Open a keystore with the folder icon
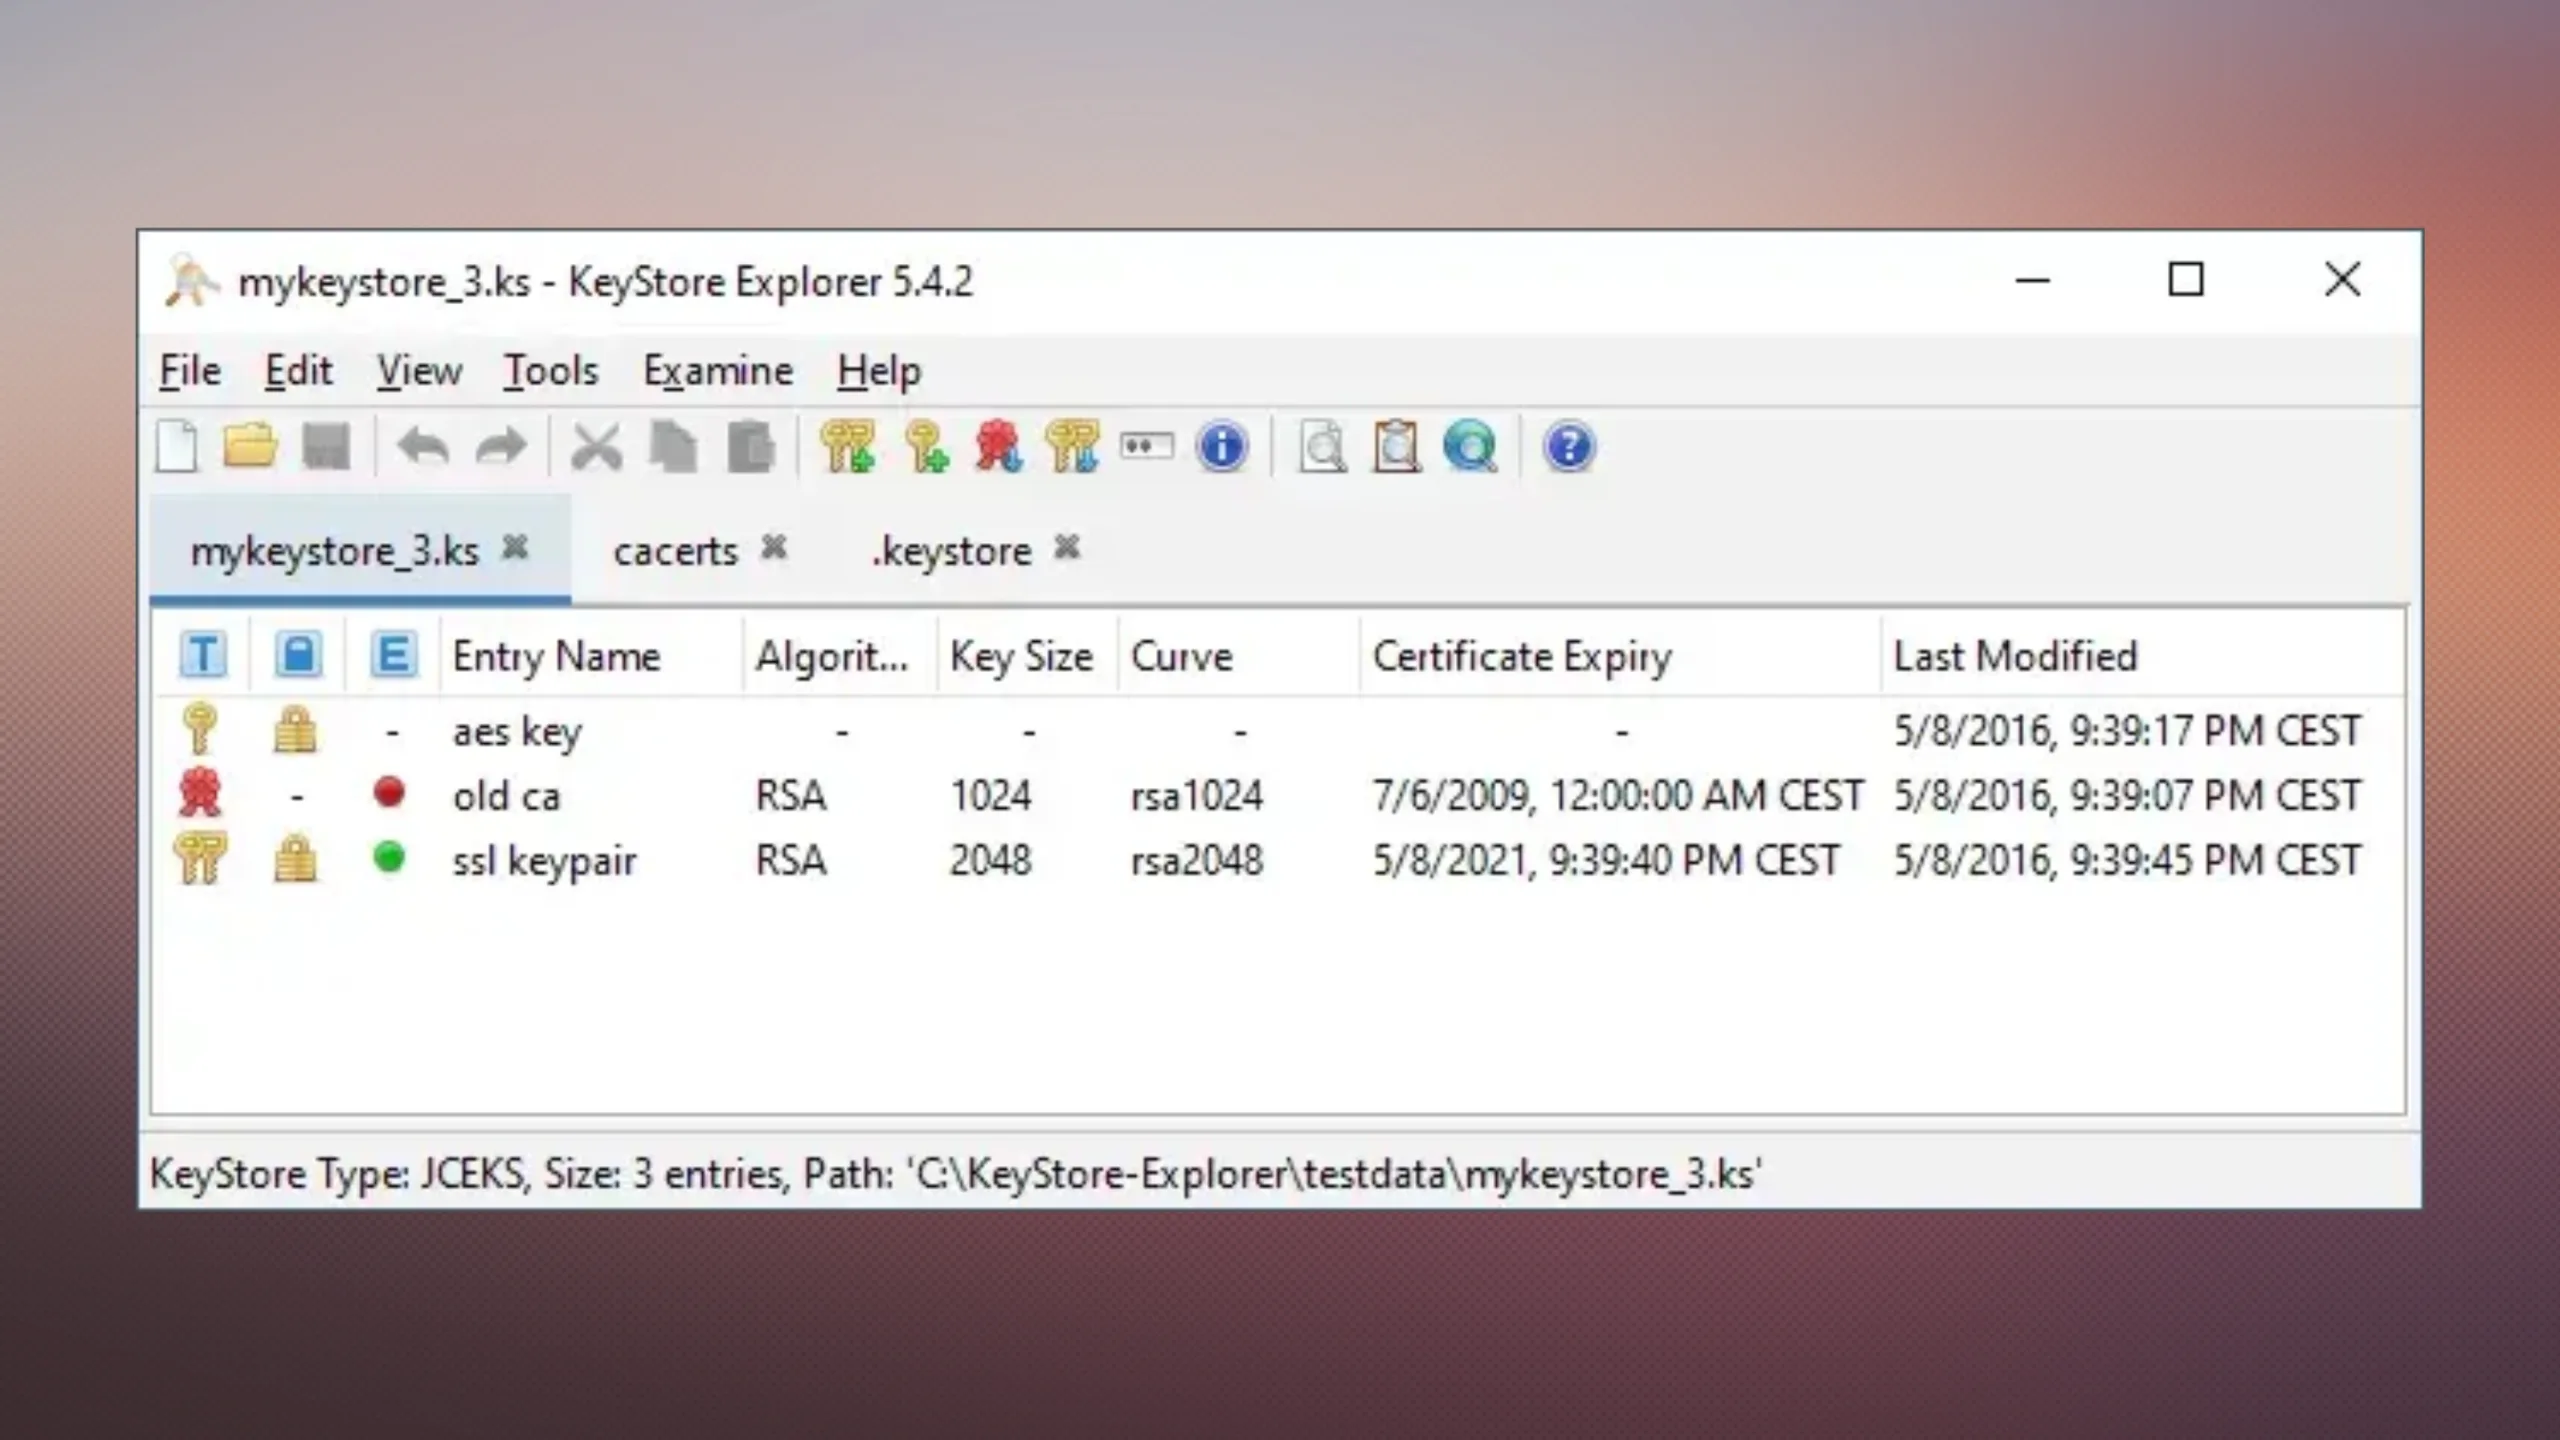2560x1440 pixels. [x=250, y=446]
